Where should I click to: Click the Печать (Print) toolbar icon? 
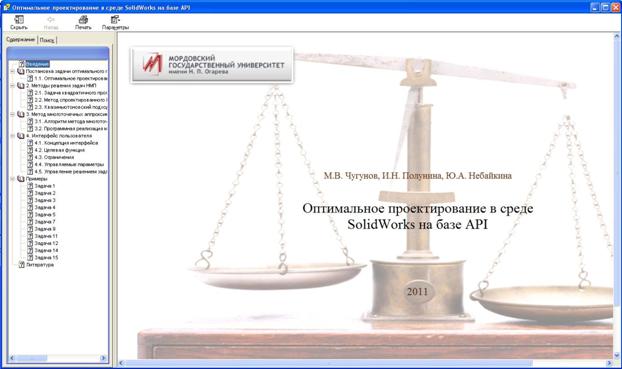83,22
